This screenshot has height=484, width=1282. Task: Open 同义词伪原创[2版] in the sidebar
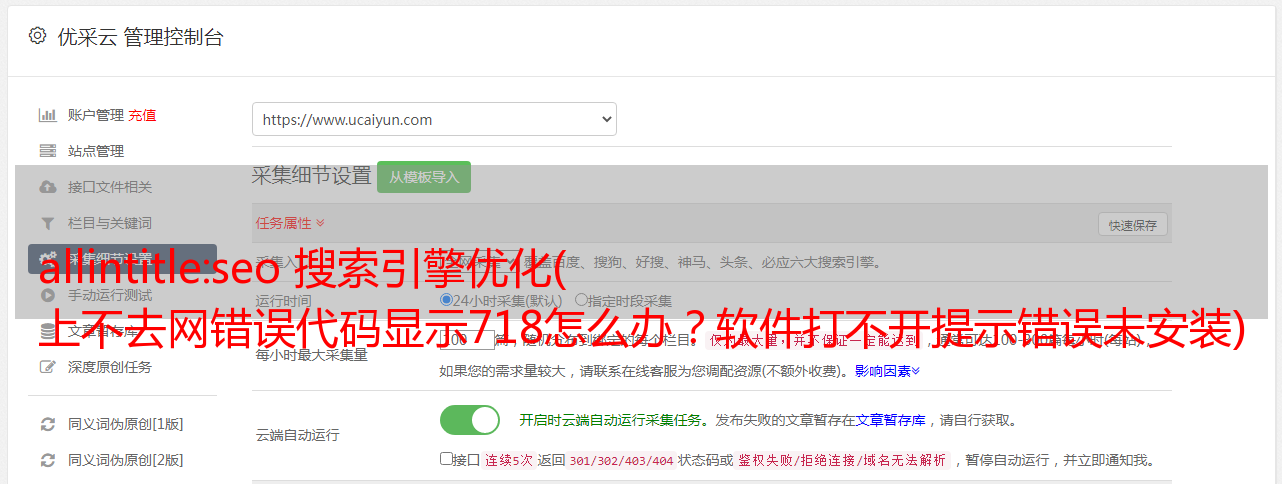[x=126, y=460]
